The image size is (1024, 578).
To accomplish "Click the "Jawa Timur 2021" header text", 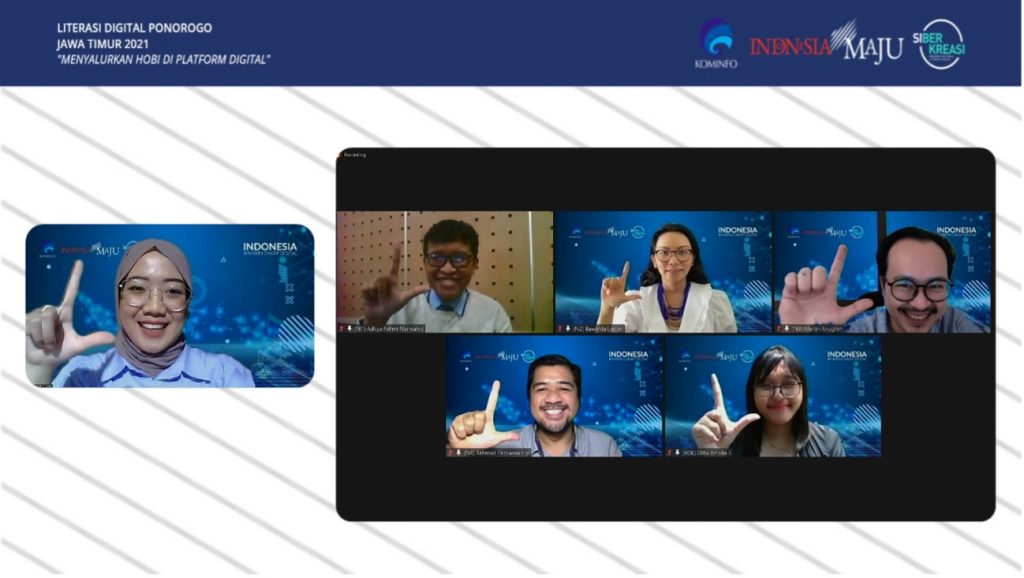I will [105, 44].
